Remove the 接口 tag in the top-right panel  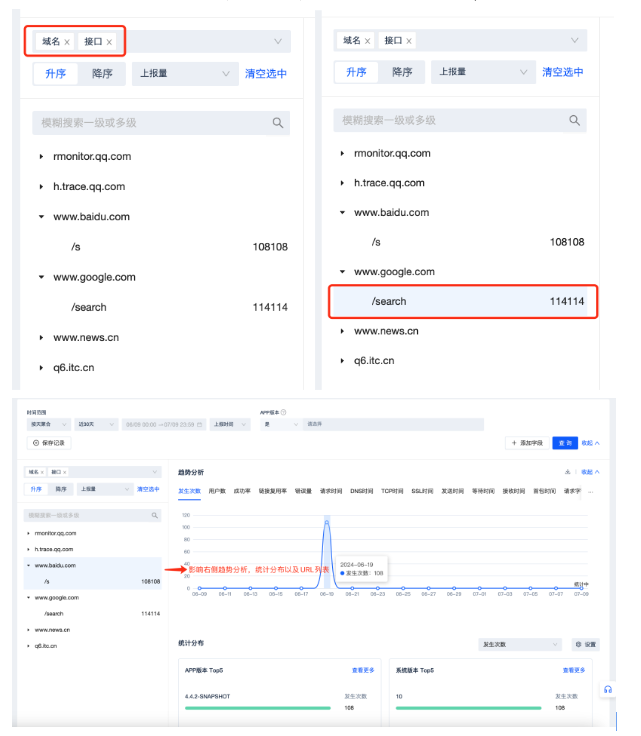(409, 41)
